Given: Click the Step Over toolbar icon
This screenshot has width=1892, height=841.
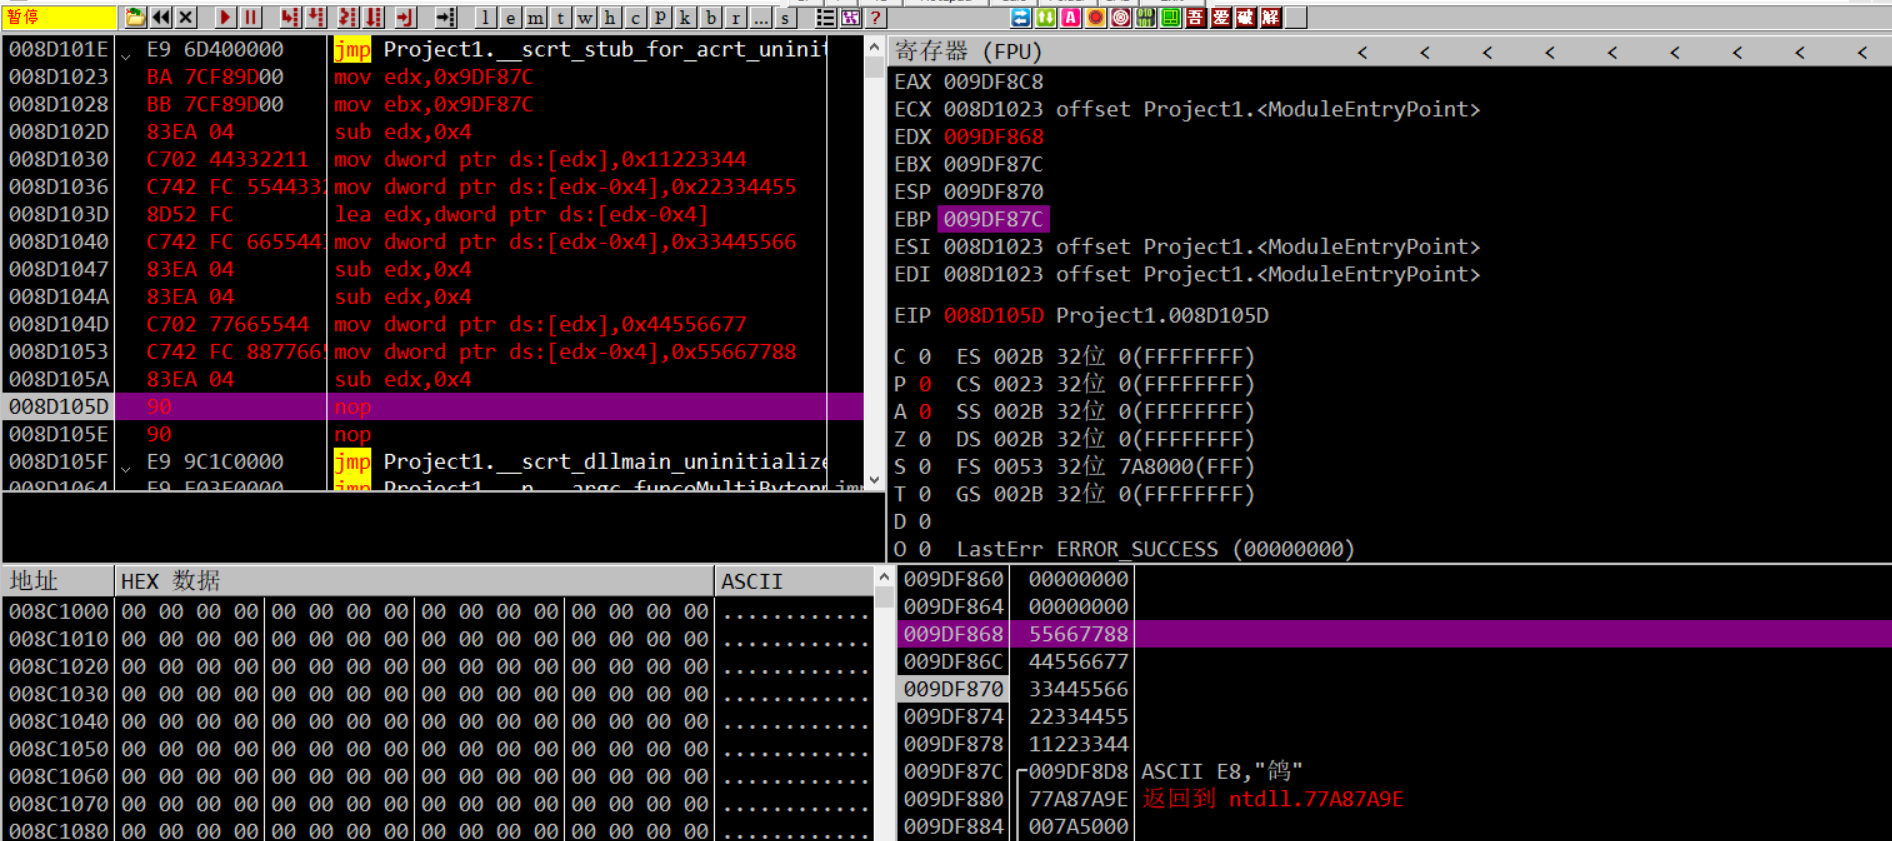Looking at the screenshot, I should pos(315,17).
